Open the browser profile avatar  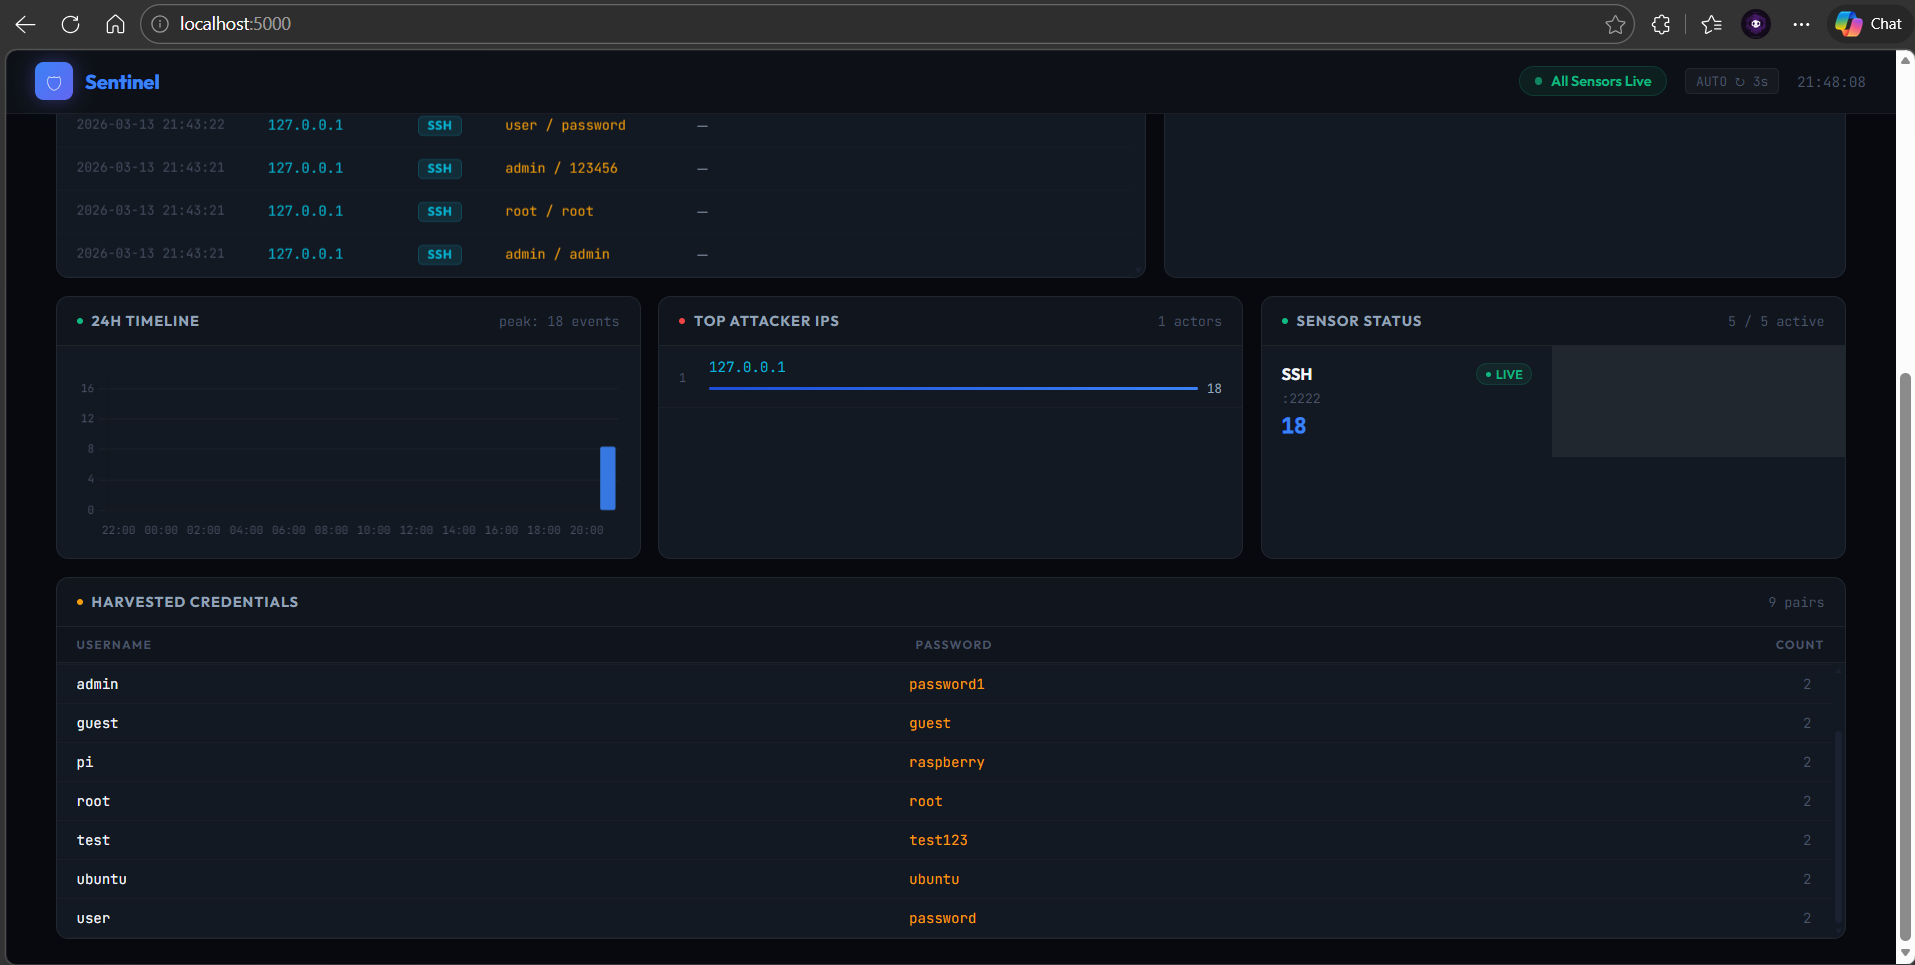[1755, 24]
